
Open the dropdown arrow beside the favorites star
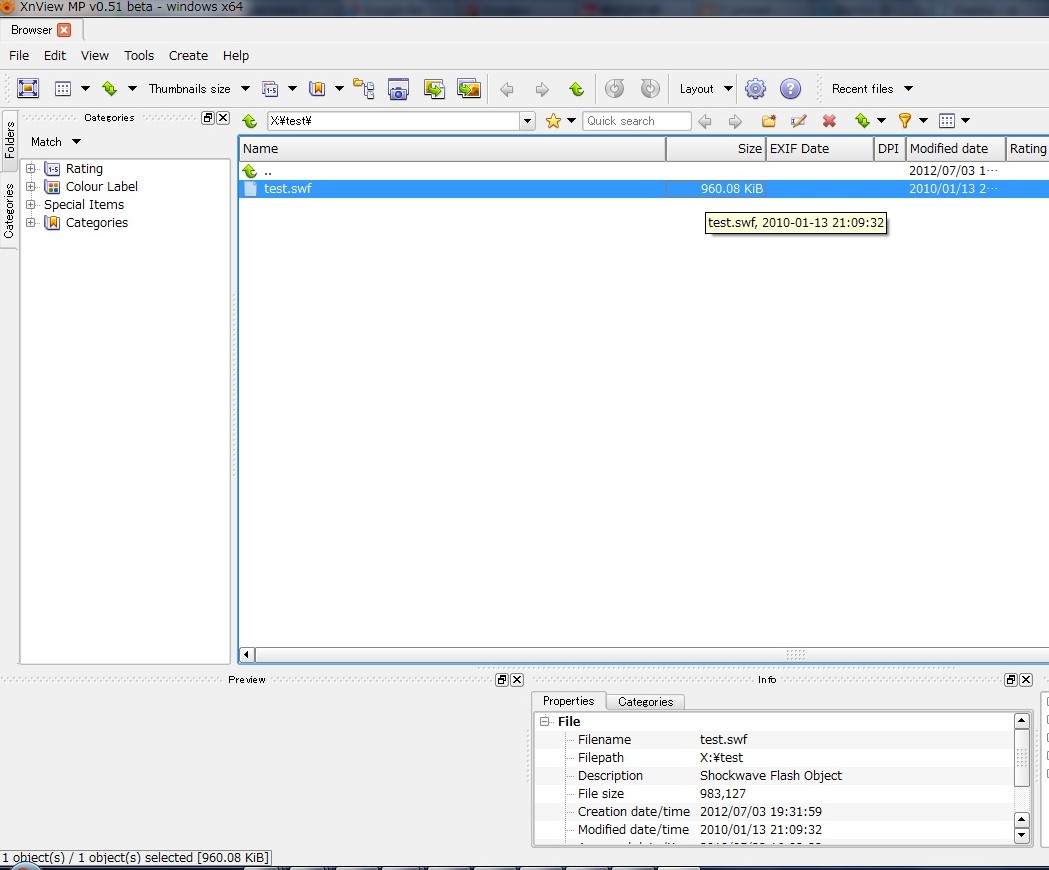click(x=571, y=121)
